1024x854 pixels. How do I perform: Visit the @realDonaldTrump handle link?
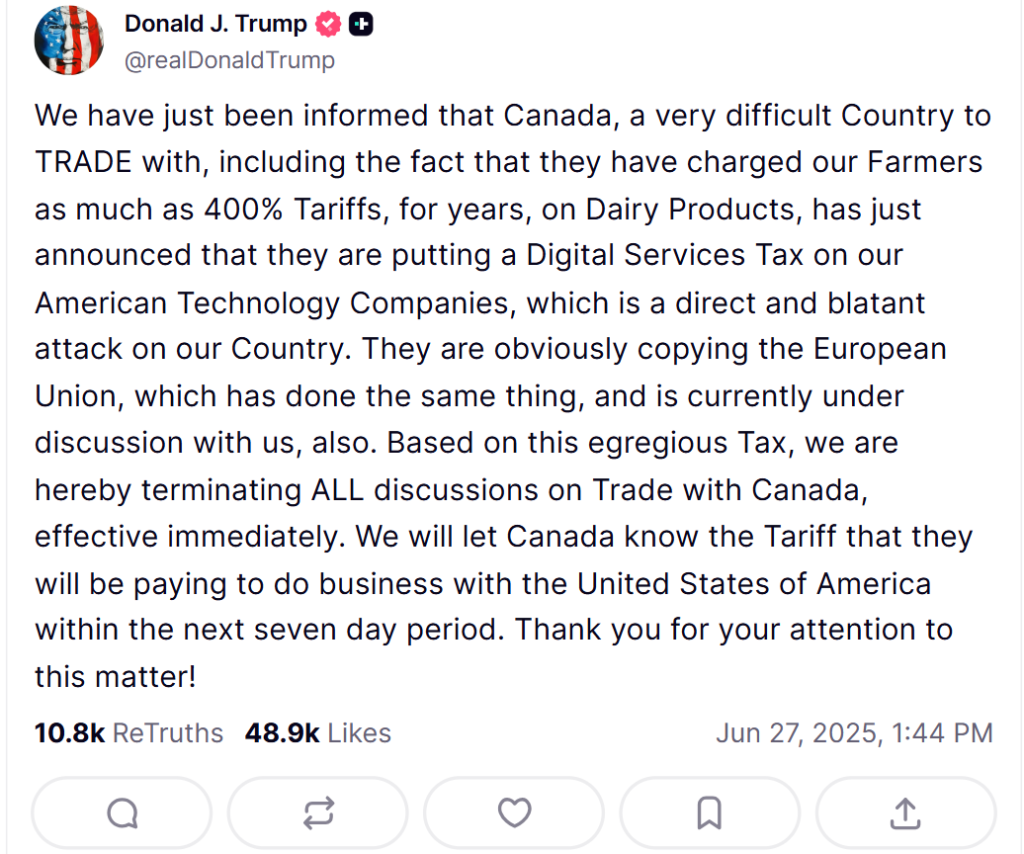pyautogui.click(x=229, y=60)
